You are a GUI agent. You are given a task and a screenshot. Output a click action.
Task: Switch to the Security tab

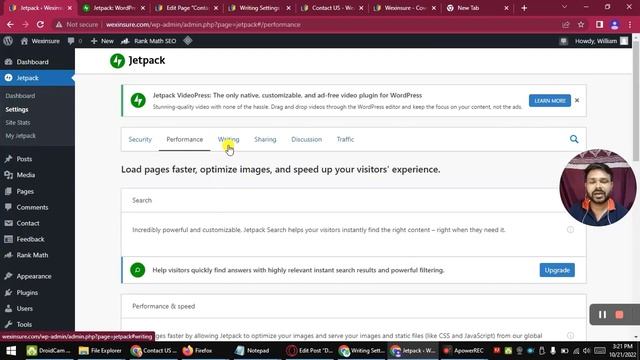(140, 140)
